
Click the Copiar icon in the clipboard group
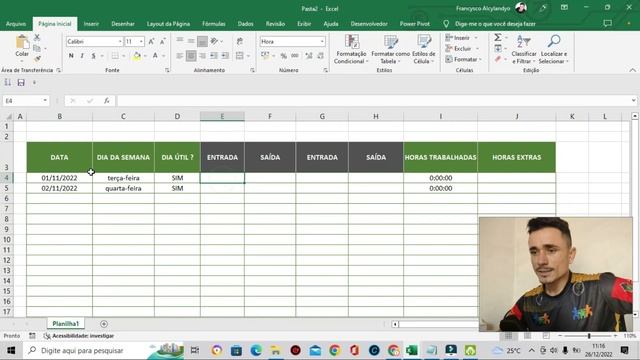click(37, 48)
